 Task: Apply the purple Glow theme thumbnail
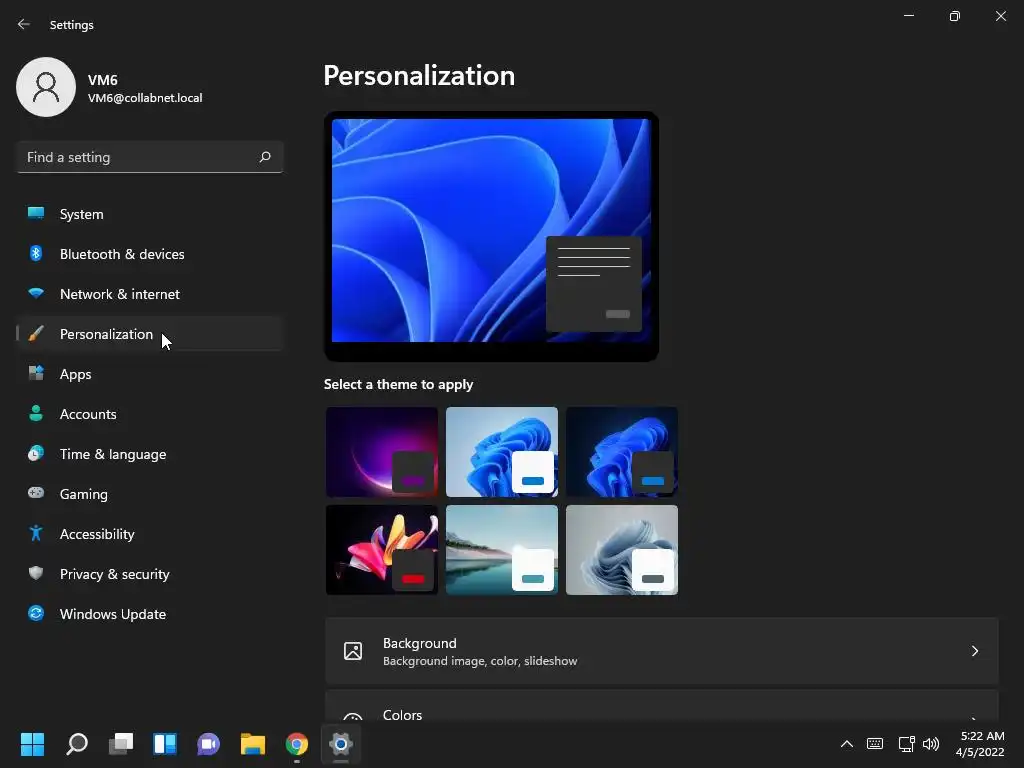click(381, 452)
